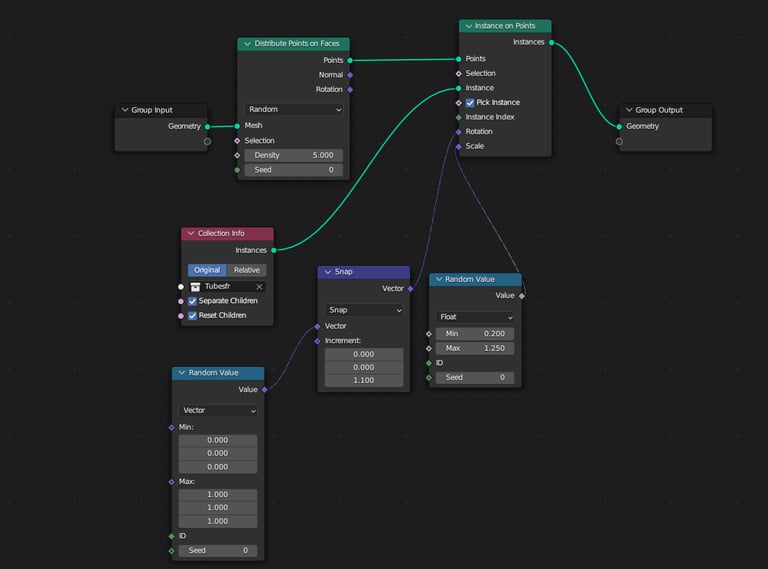The image size is (768, 569).
Task: Open the Vector data type dropdown
Action: pos(218,410)
